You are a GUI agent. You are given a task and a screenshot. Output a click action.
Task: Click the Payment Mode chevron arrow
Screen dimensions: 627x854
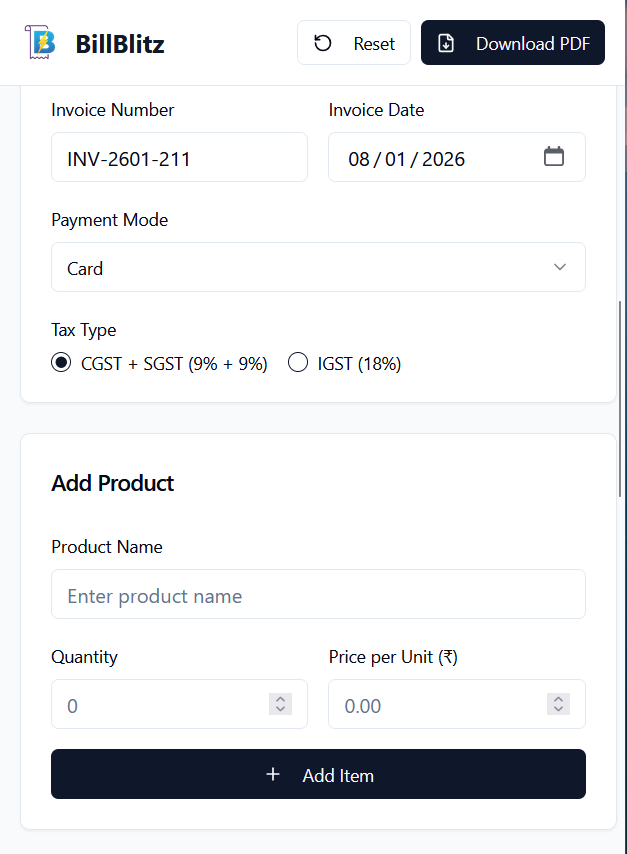click(x=560, y=267)
